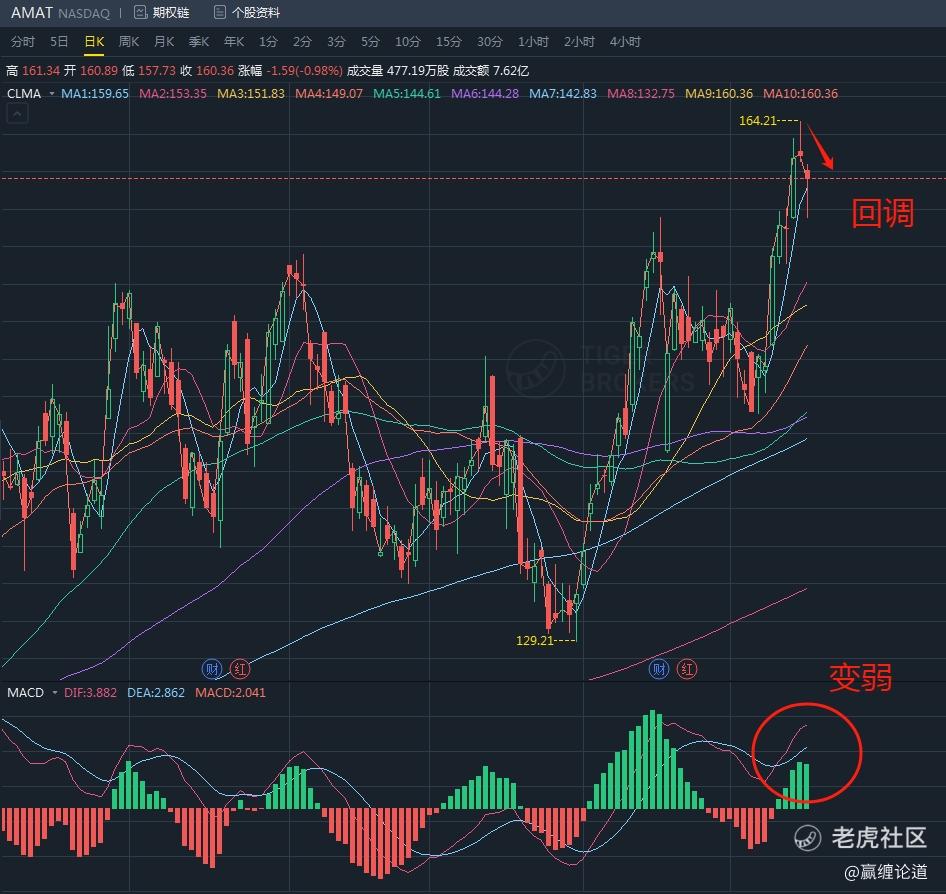Switch to the 5分 minute chart
The image size is (946, 894).
[x=370, y=42]
